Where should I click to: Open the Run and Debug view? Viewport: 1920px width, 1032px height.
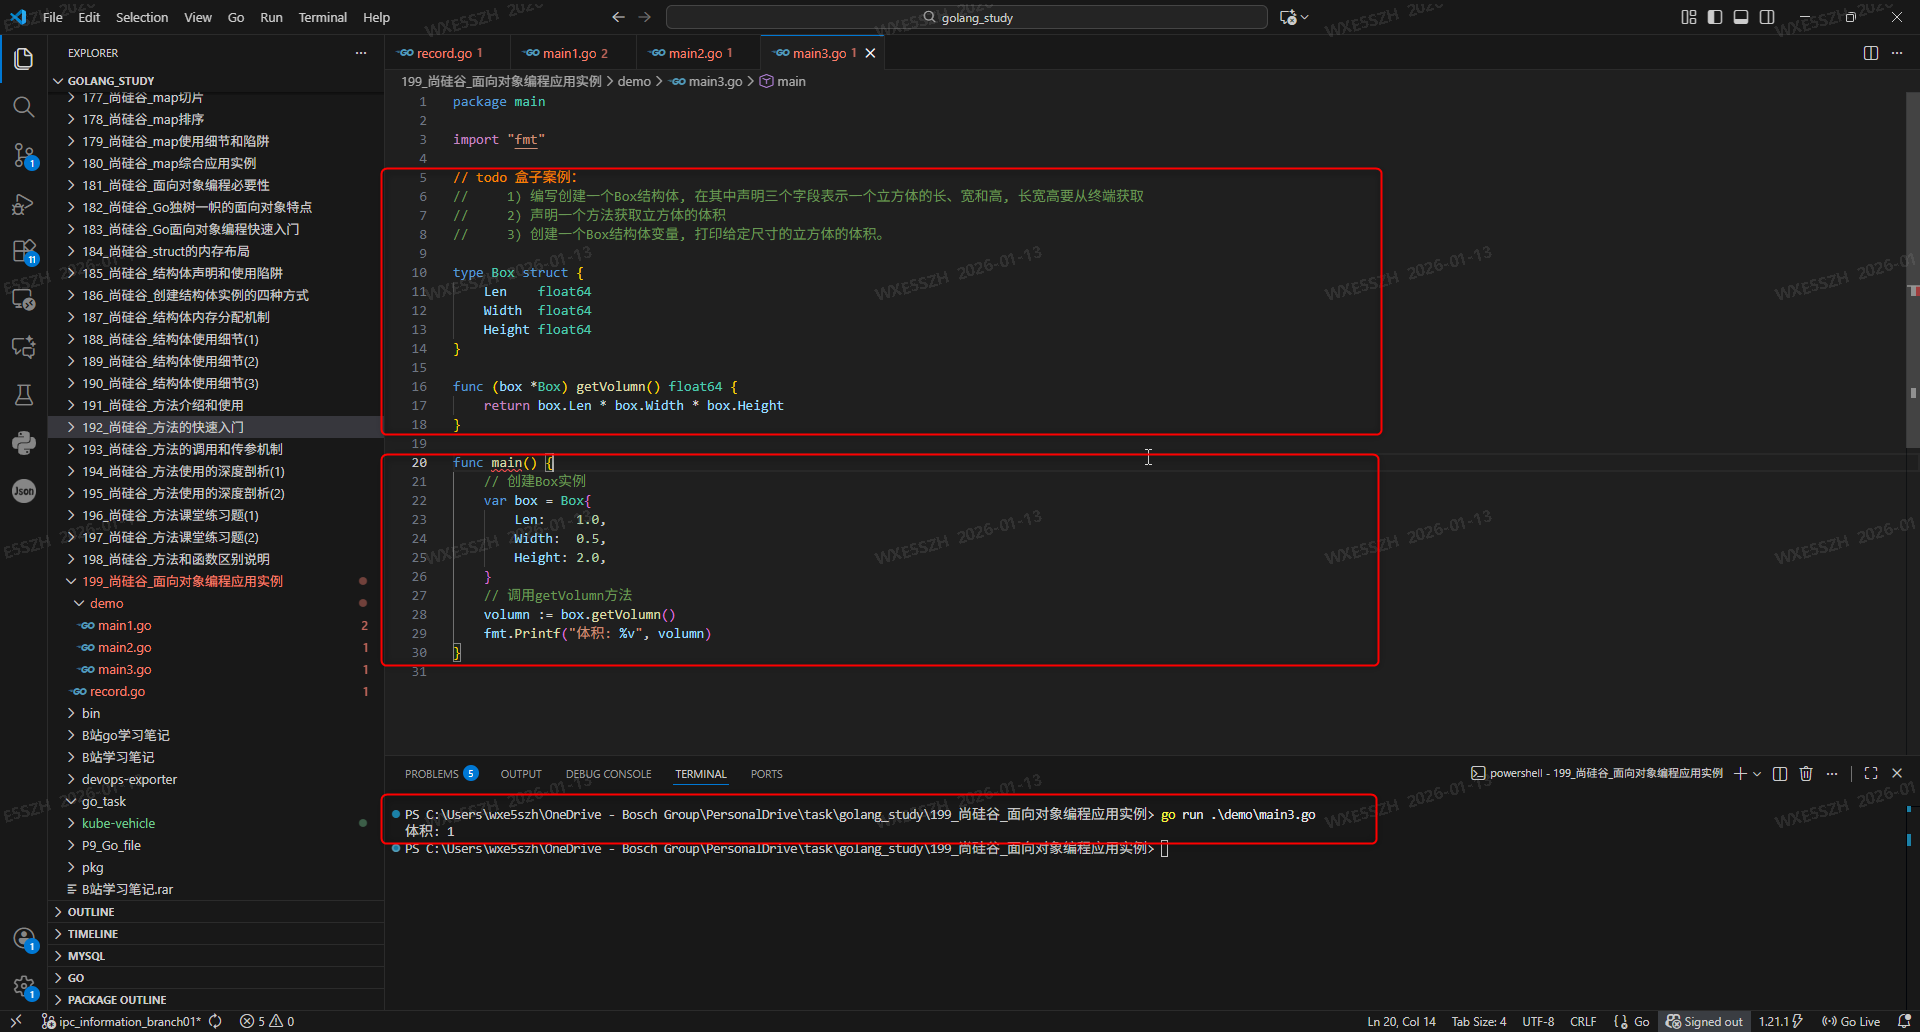click(x=24, y=204)
